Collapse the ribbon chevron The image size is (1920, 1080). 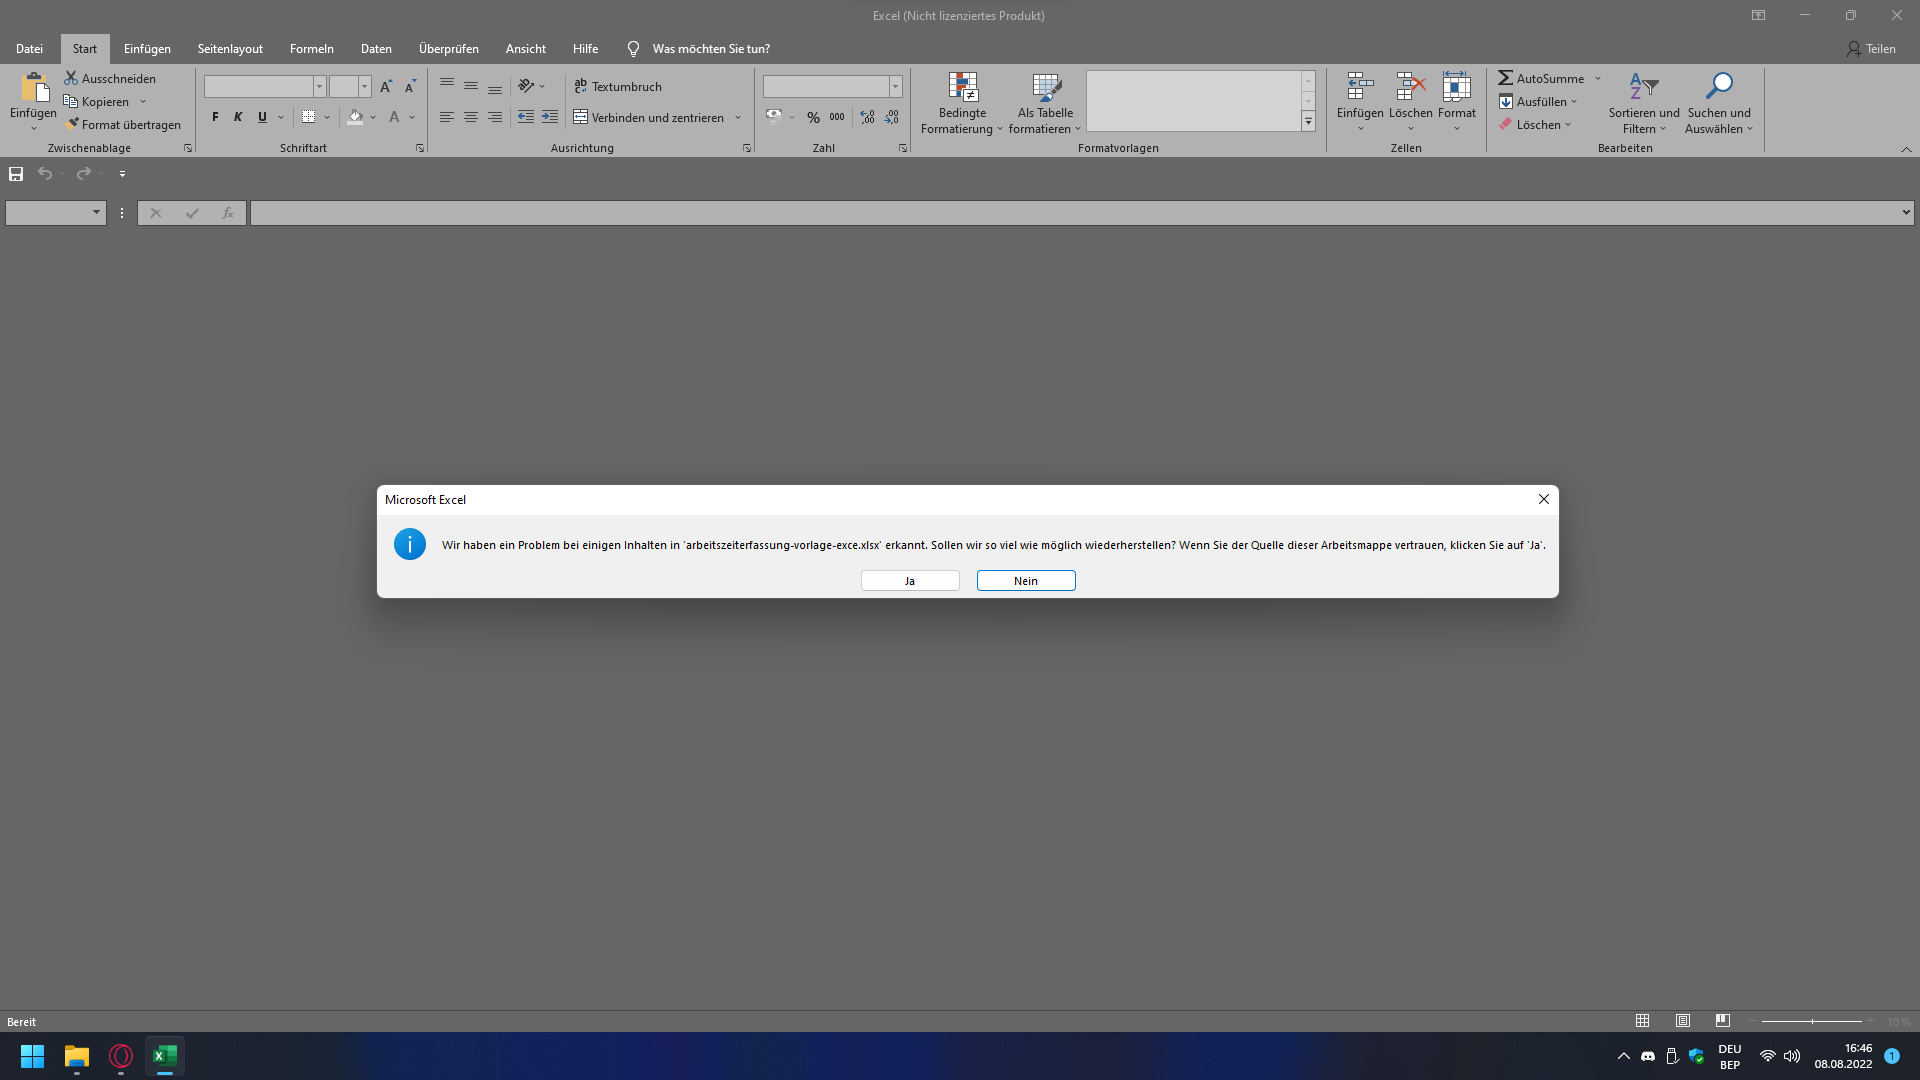(x=1906, y=149)
